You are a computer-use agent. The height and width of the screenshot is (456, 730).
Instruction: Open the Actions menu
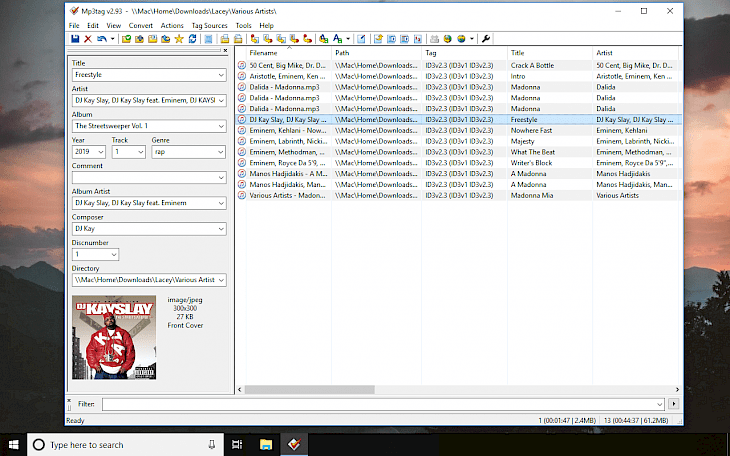point(172,26)
